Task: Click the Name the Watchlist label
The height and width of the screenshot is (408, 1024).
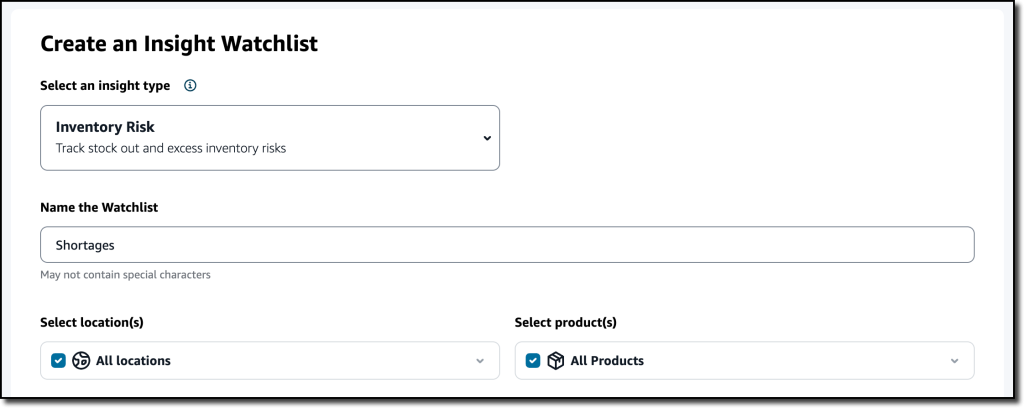Action: (99, 208)
